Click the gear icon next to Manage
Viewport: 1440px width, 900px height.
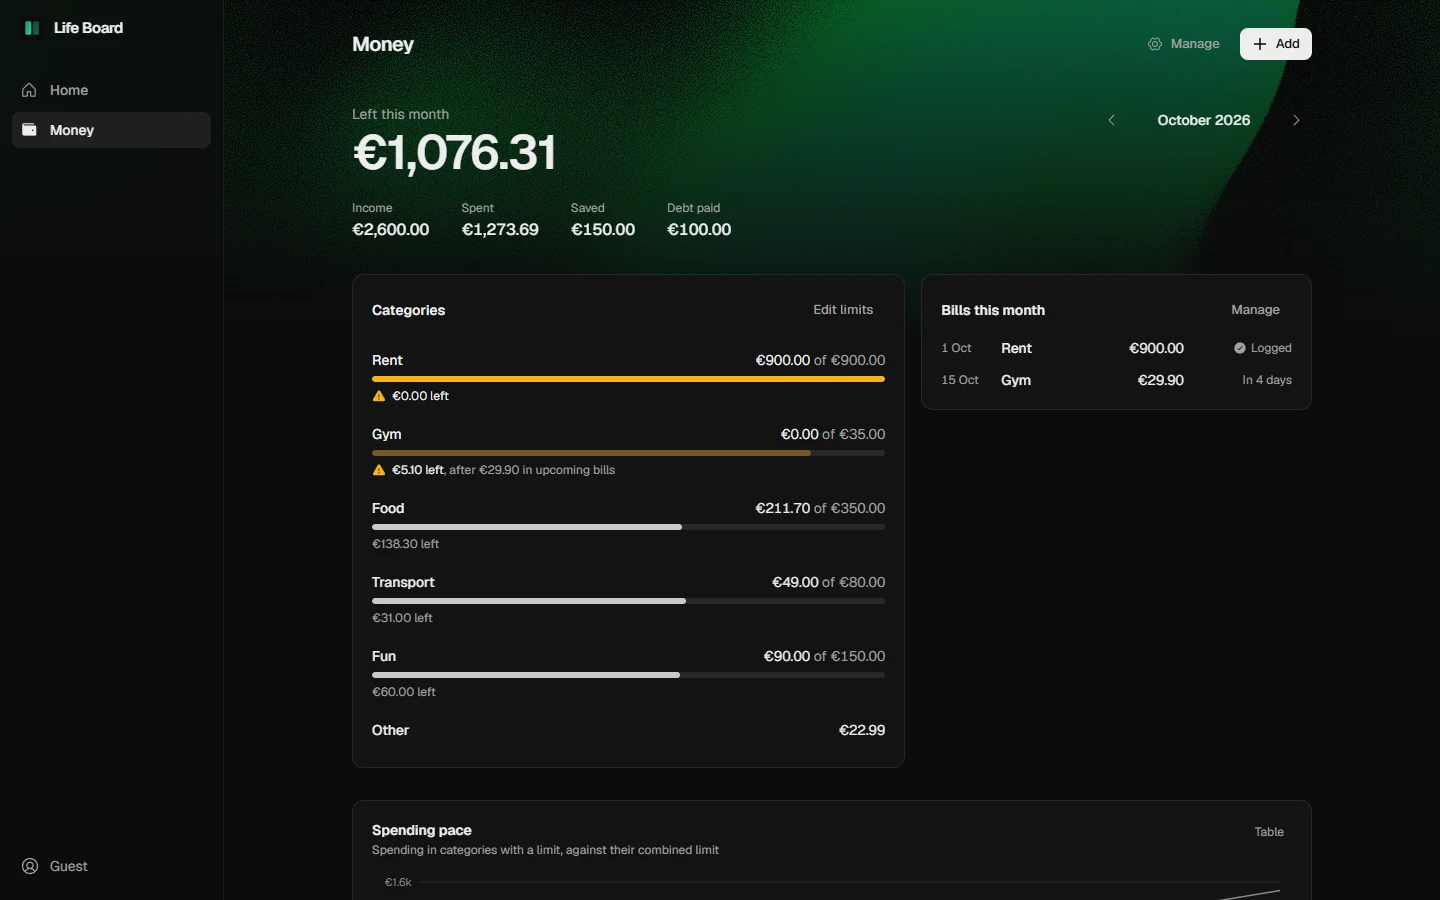click(1155, 44)
